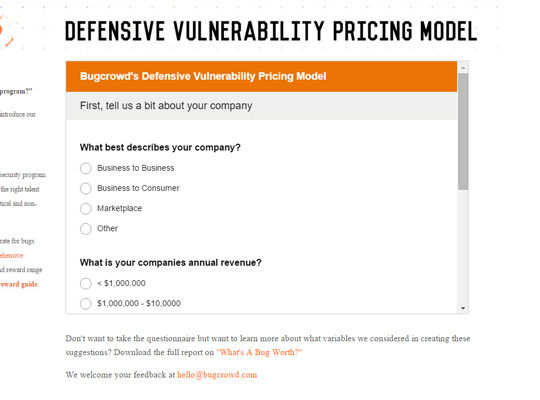This screenshot has width=540, height=400.
Task: Click the orange partial link above reward range text
Action: pyautogui.click(x=11, y=255)
